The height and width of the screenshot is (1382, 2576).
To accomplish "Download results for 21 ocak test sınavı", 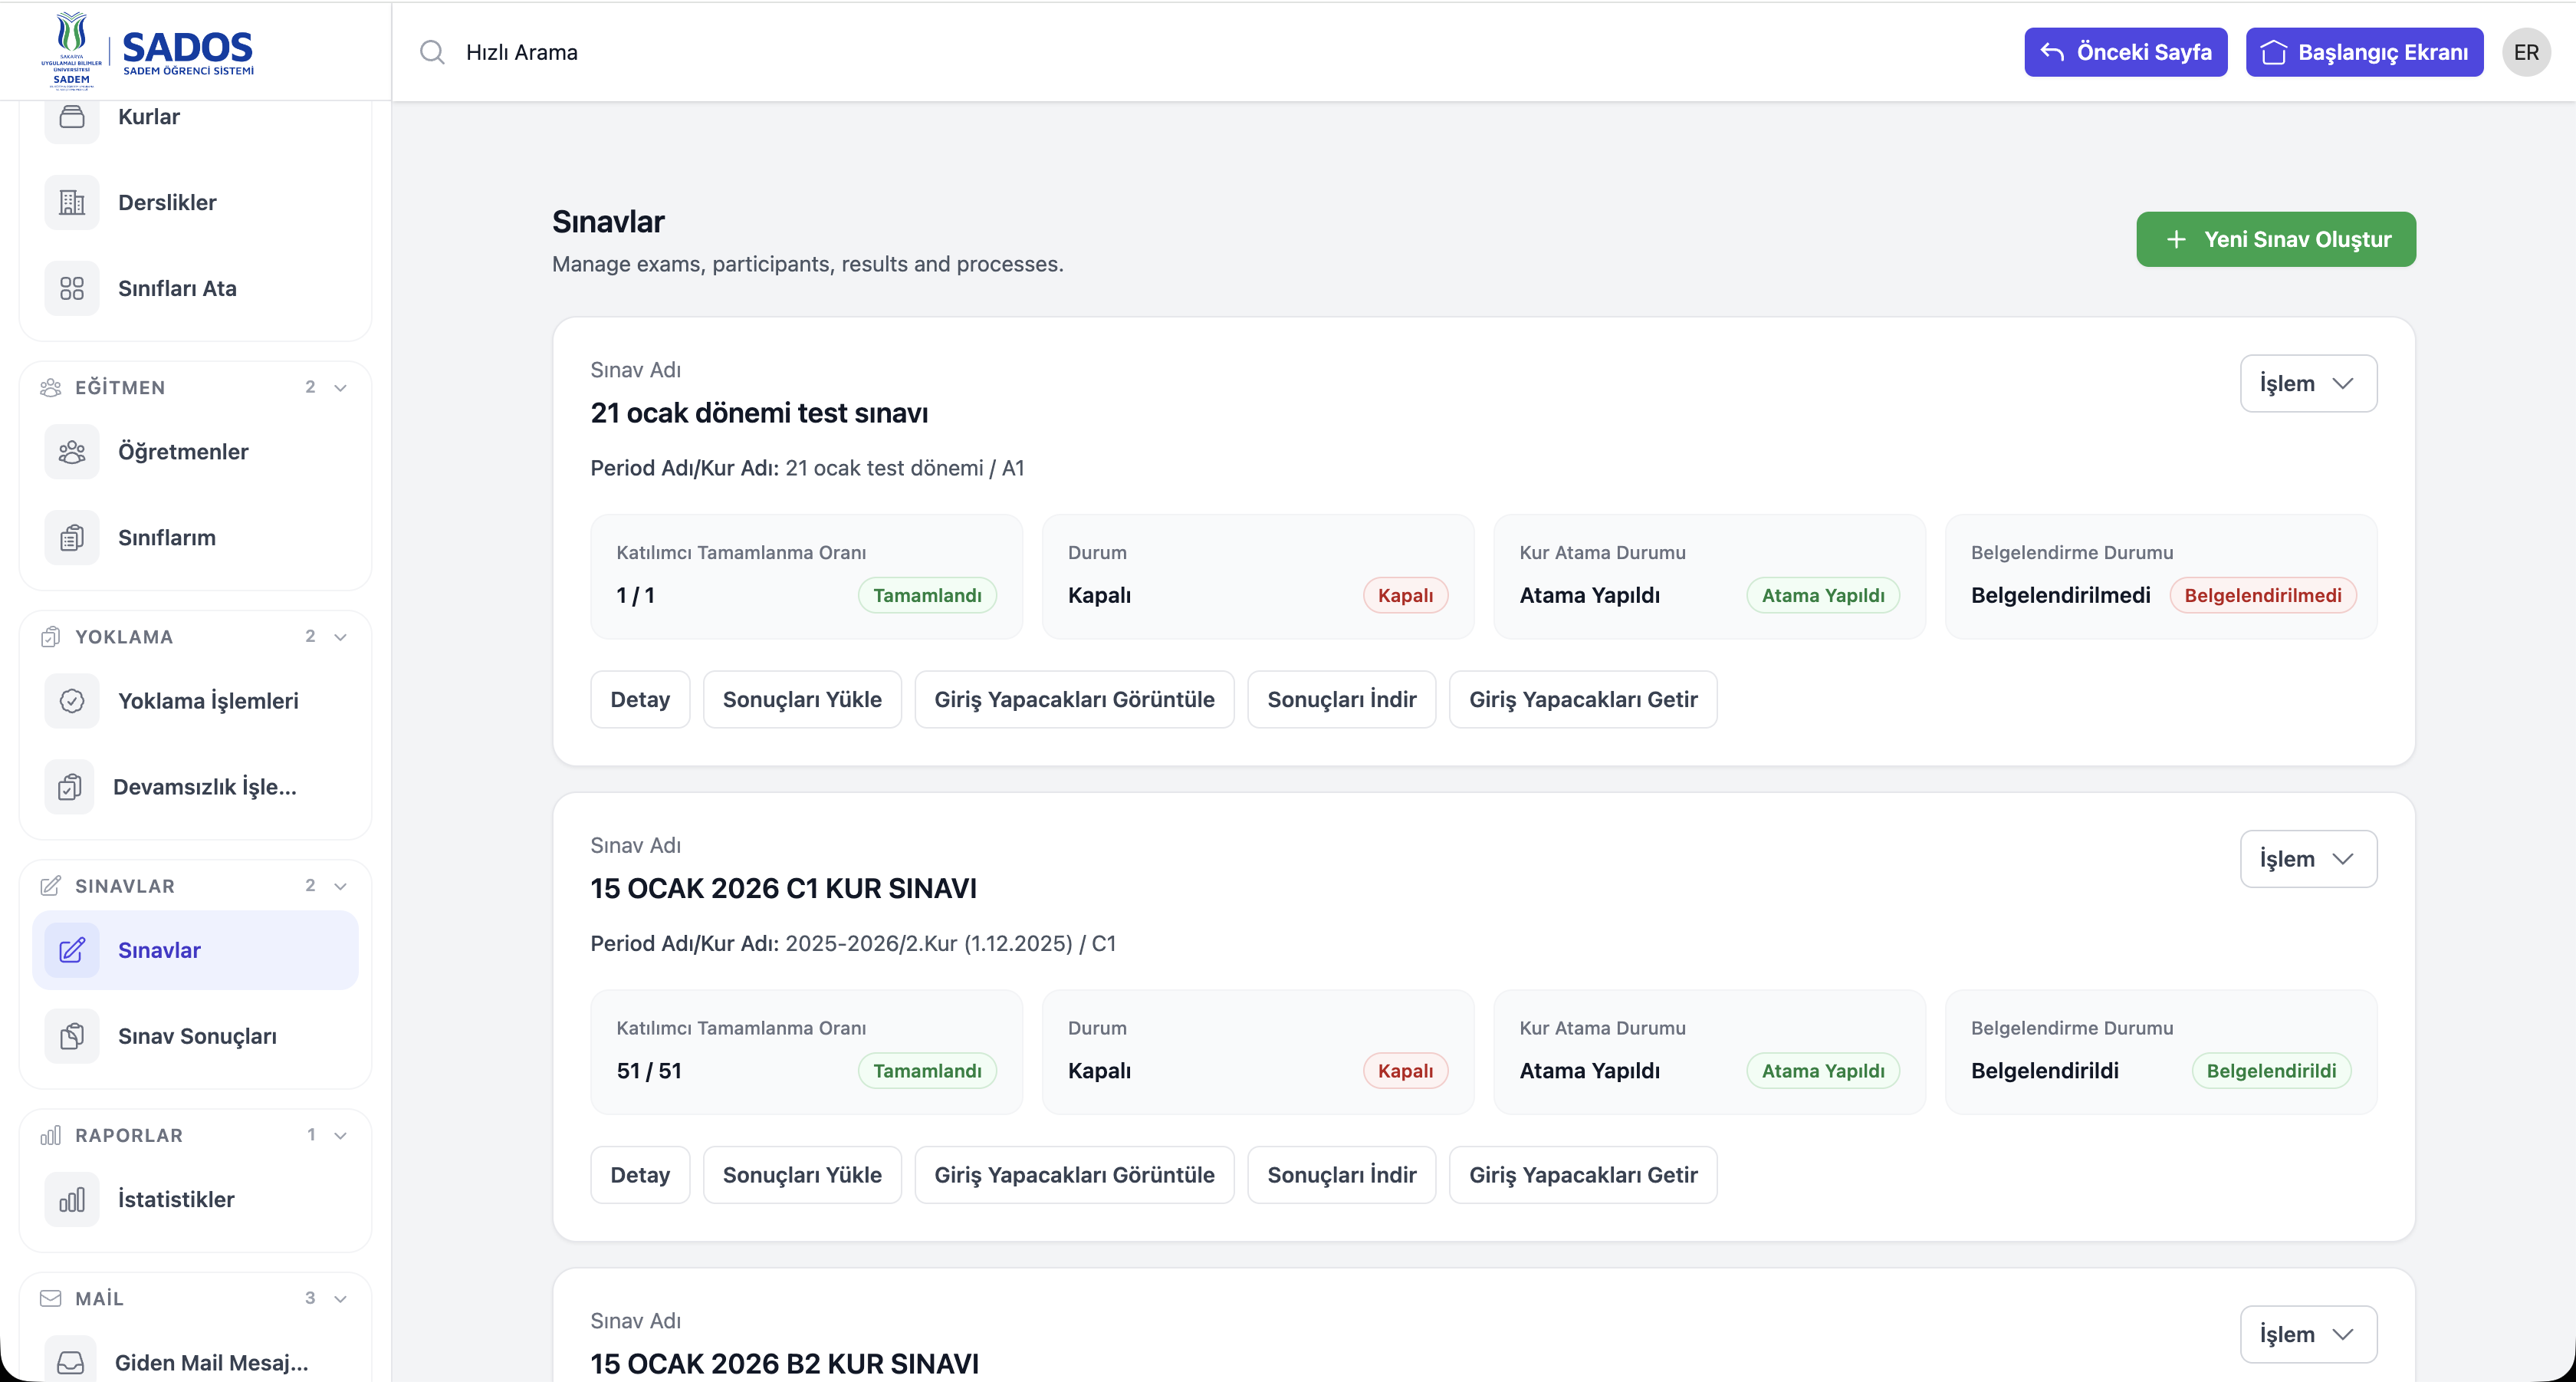I will (1341, 699).
